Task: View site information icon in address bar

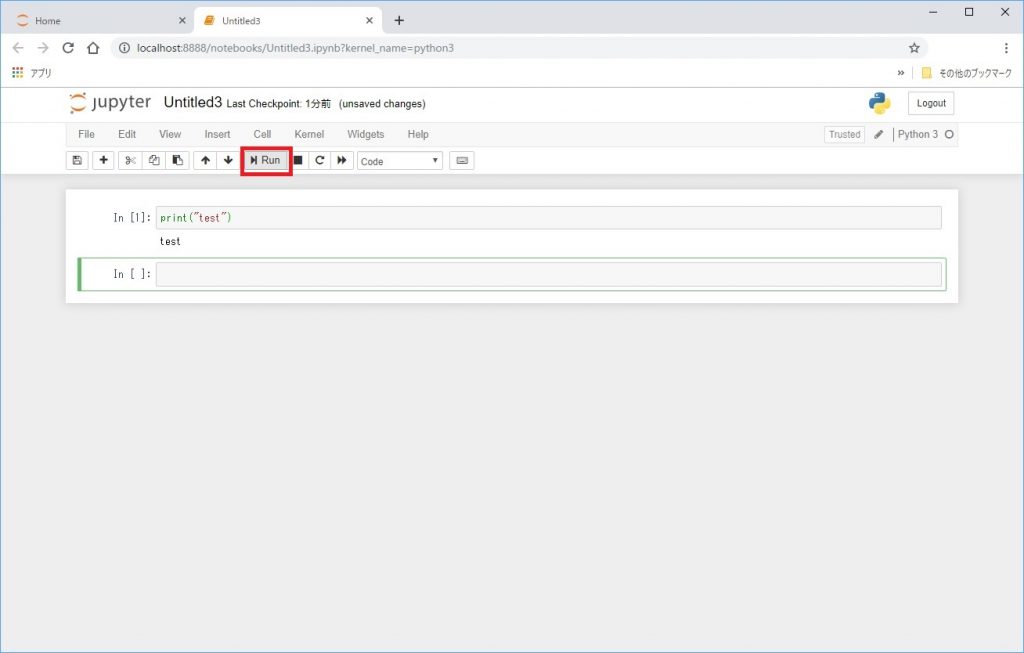Action: (x=124, y=48)
